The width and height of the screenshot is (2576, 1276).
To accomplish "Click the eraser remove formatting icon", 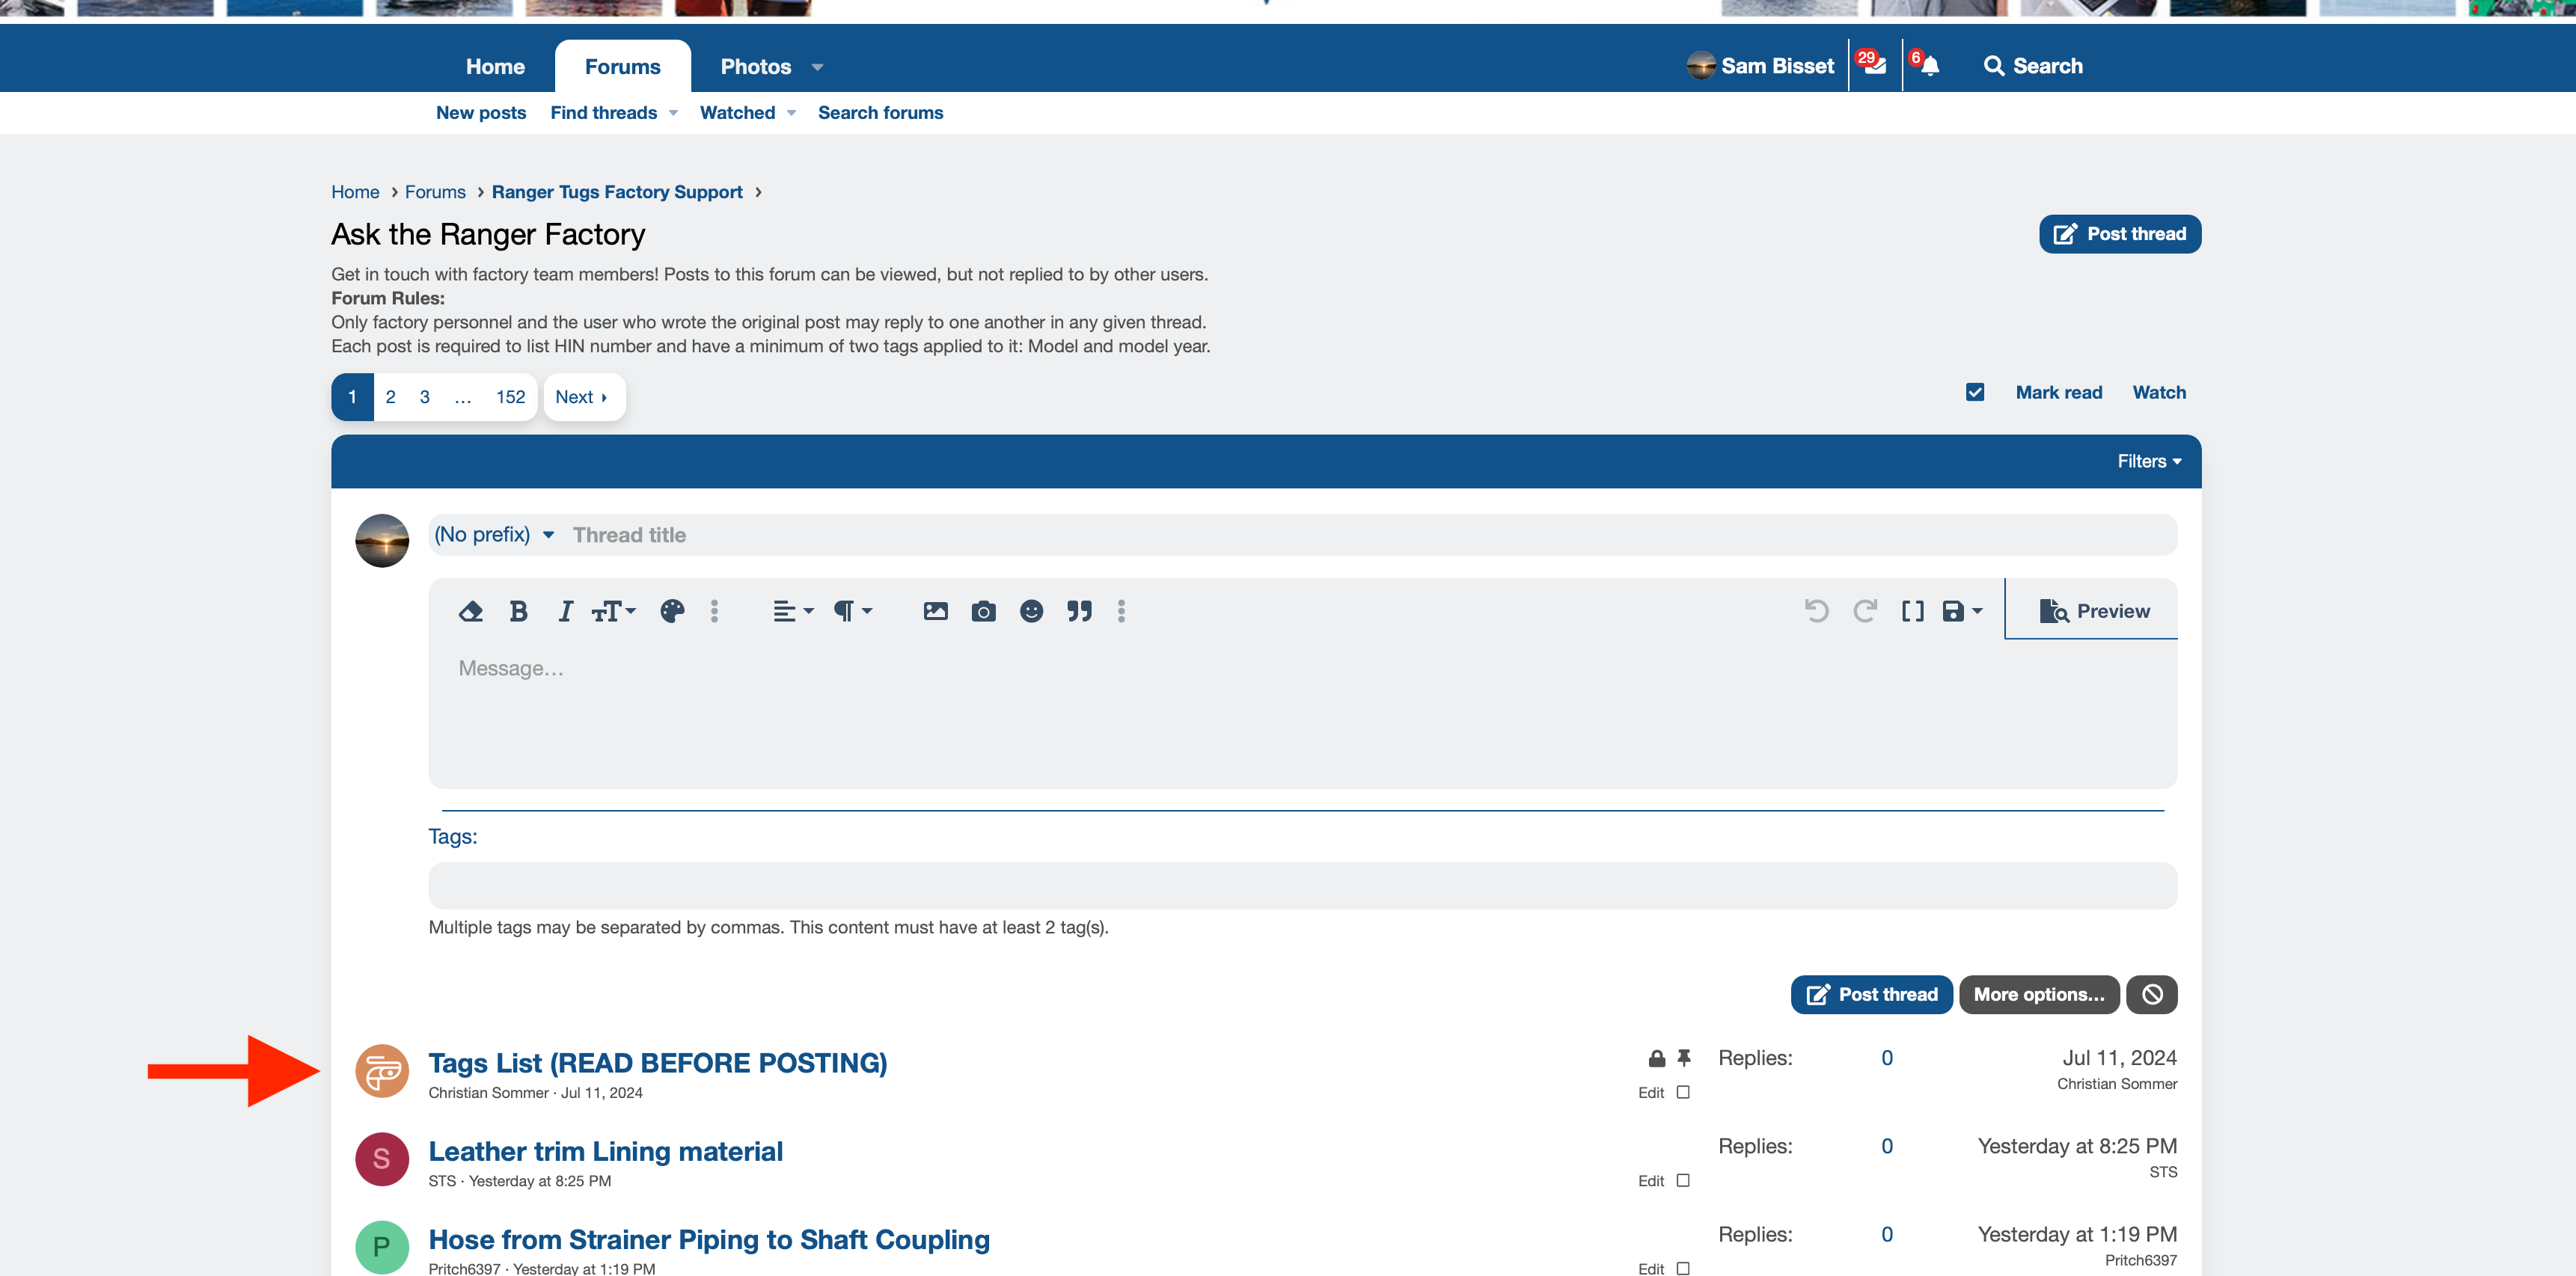I will point(470,611).
